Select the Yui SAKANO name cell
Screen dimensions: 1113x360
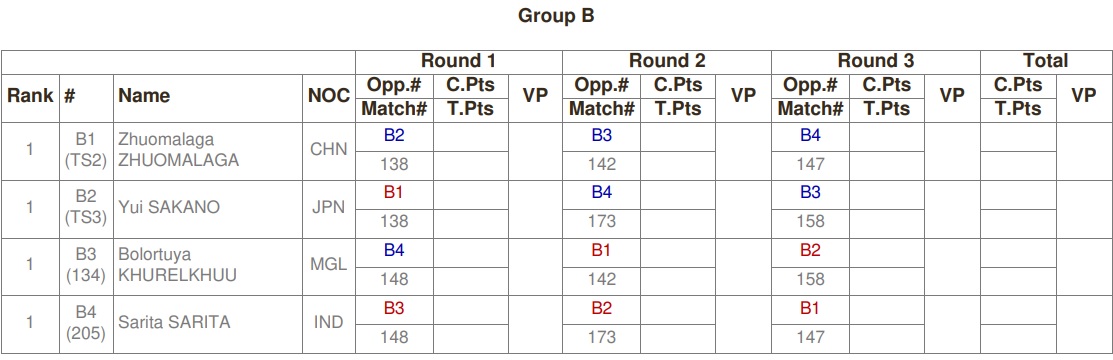click(208, 209)
